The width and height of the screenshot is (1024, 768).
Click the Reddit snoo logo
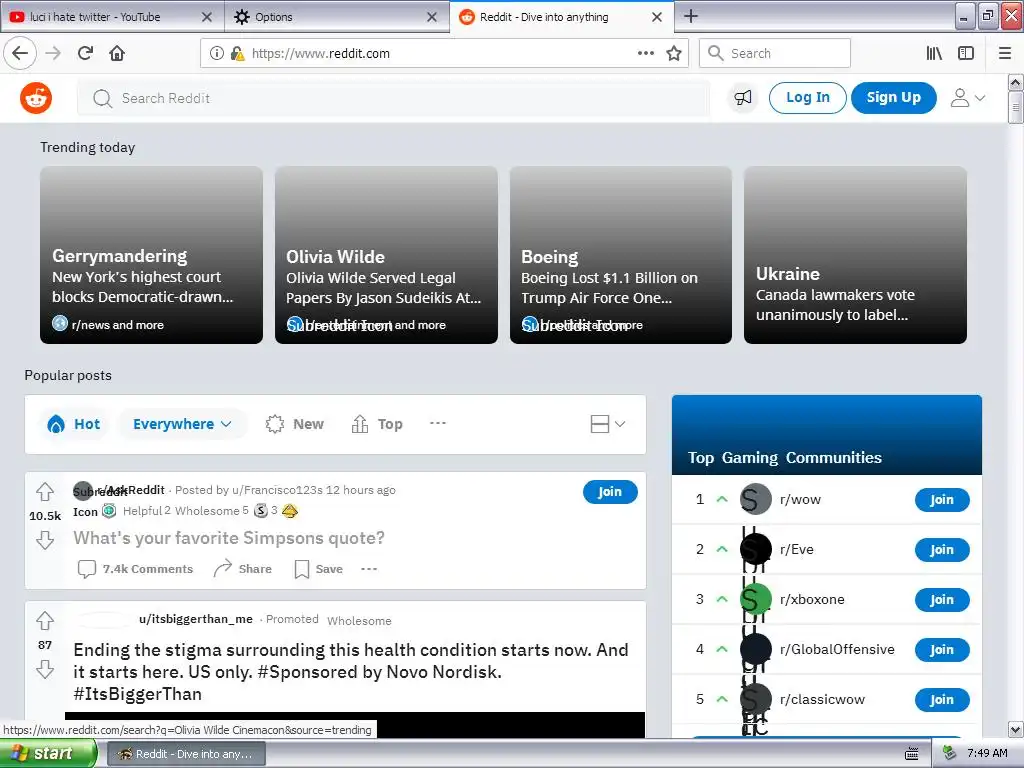point(36,99)
